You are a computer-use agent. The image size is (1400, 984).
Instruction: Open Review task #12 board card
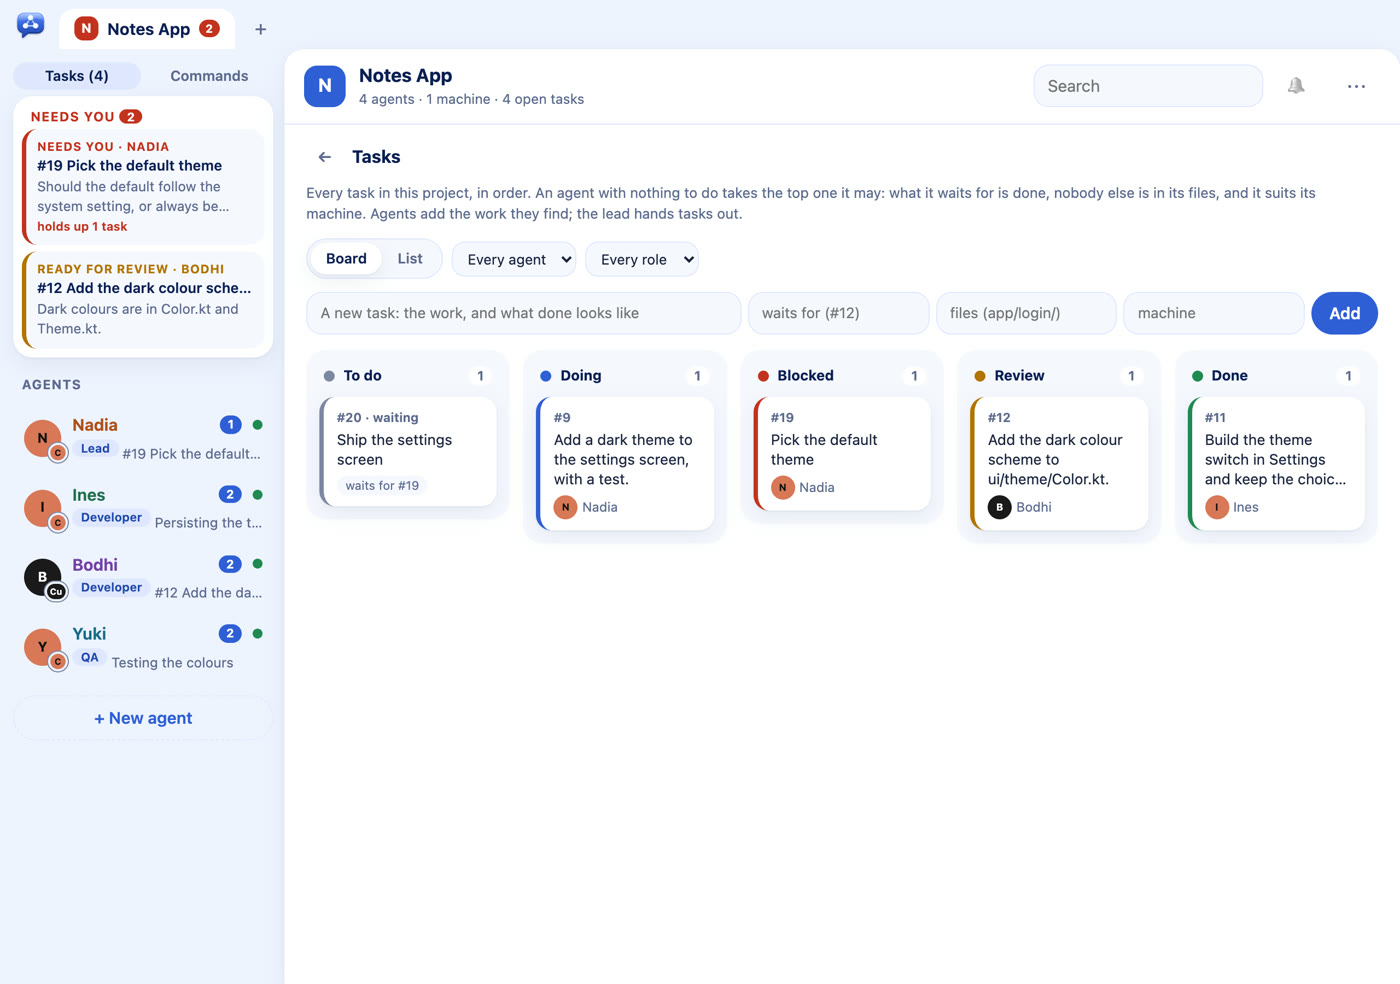[1059, 463]
